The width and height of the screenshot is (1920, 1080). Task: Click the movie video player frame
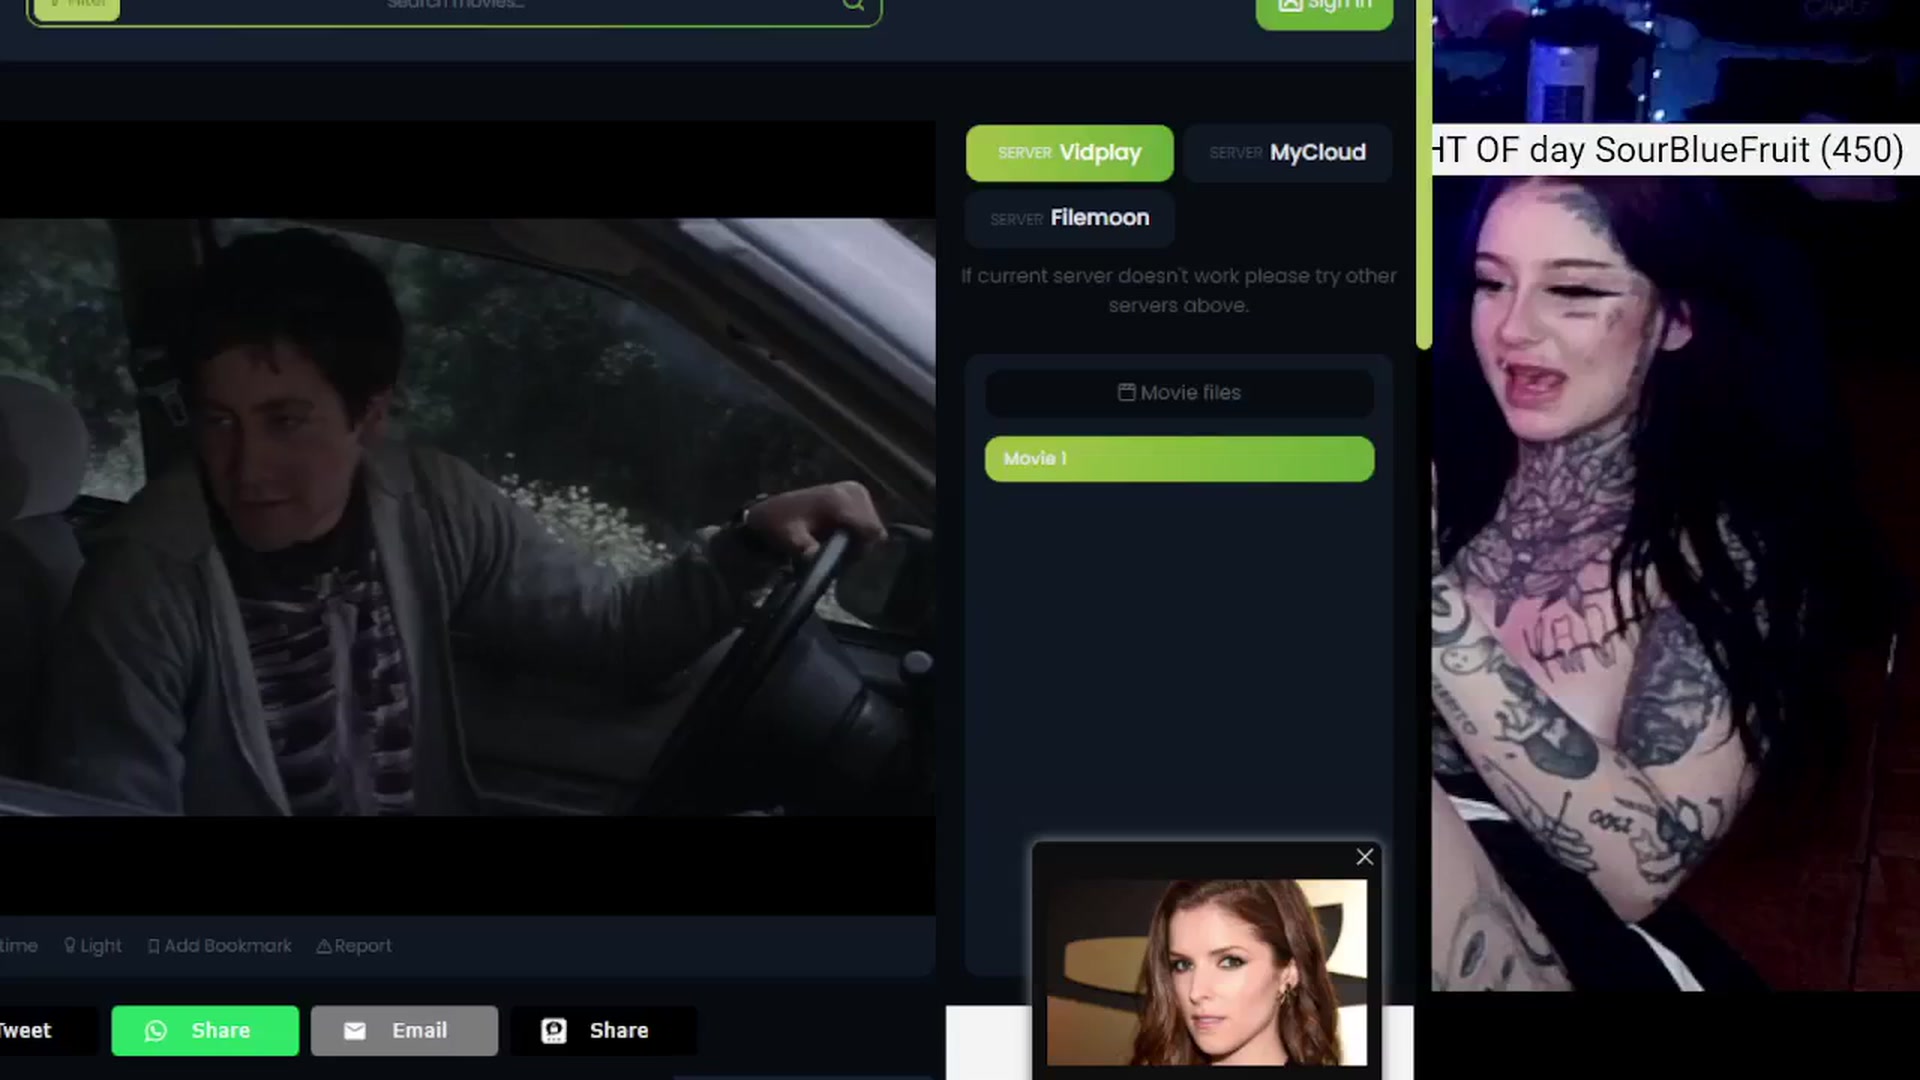pos(468,517)
